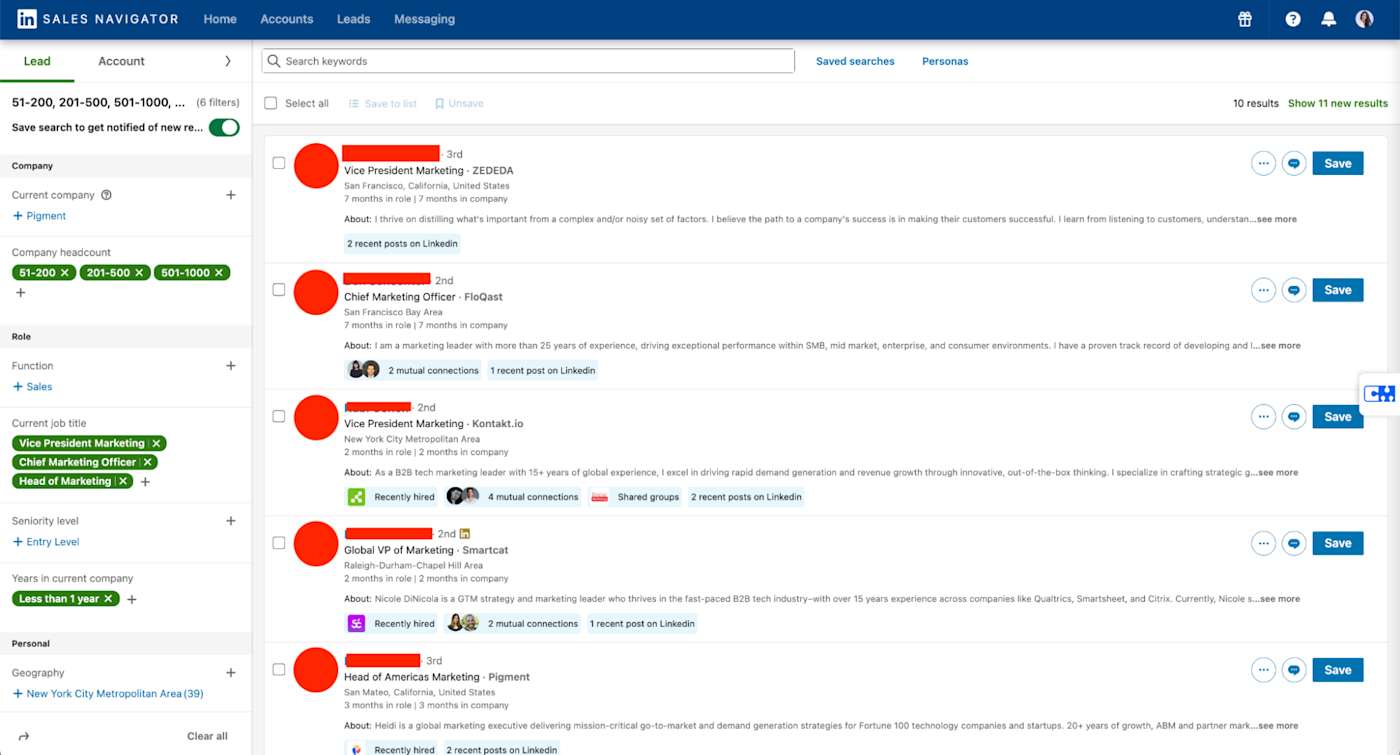Image resolution: width=1400 pixels, height=755 pixels.
Task: Remove the Head of Marketing title filter
Action: 123,481
